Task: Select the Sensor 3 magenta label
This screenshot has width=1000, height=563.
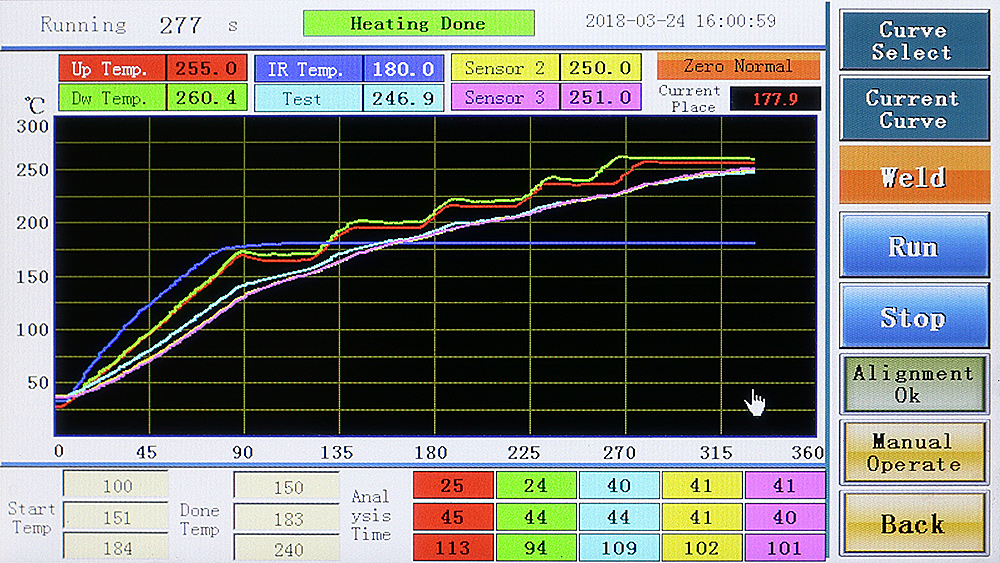Action: [x=505, y=98]
